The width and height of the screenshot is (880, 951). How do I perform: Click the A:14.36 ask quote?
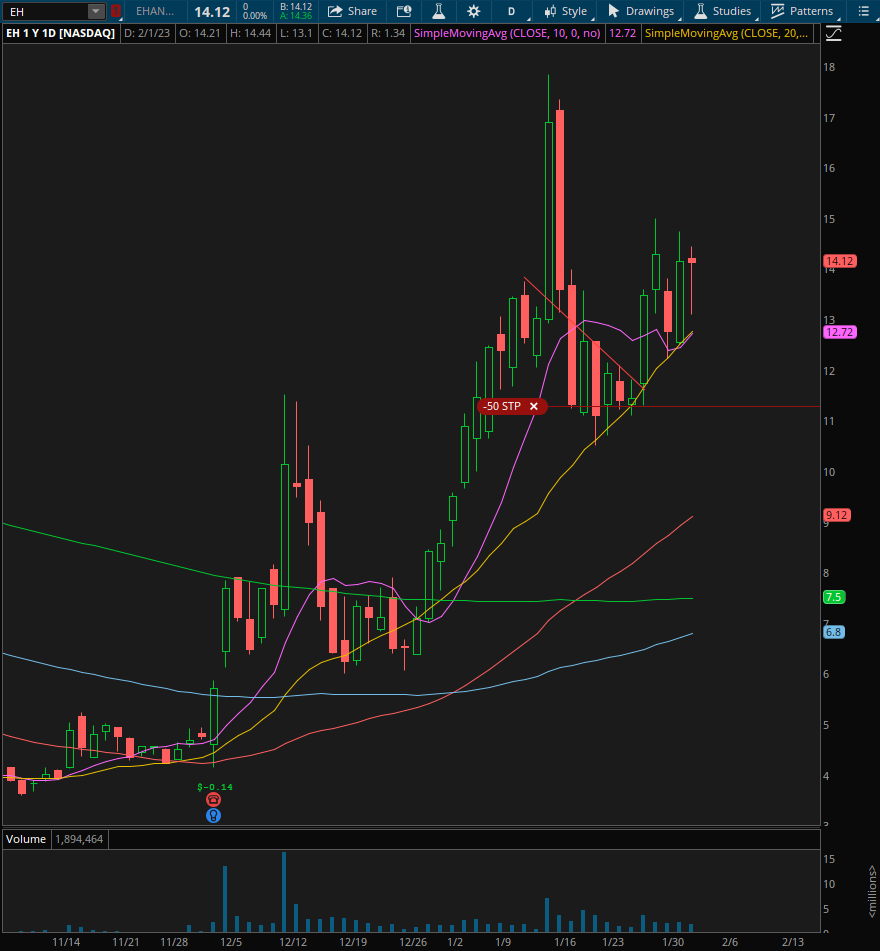296,16
